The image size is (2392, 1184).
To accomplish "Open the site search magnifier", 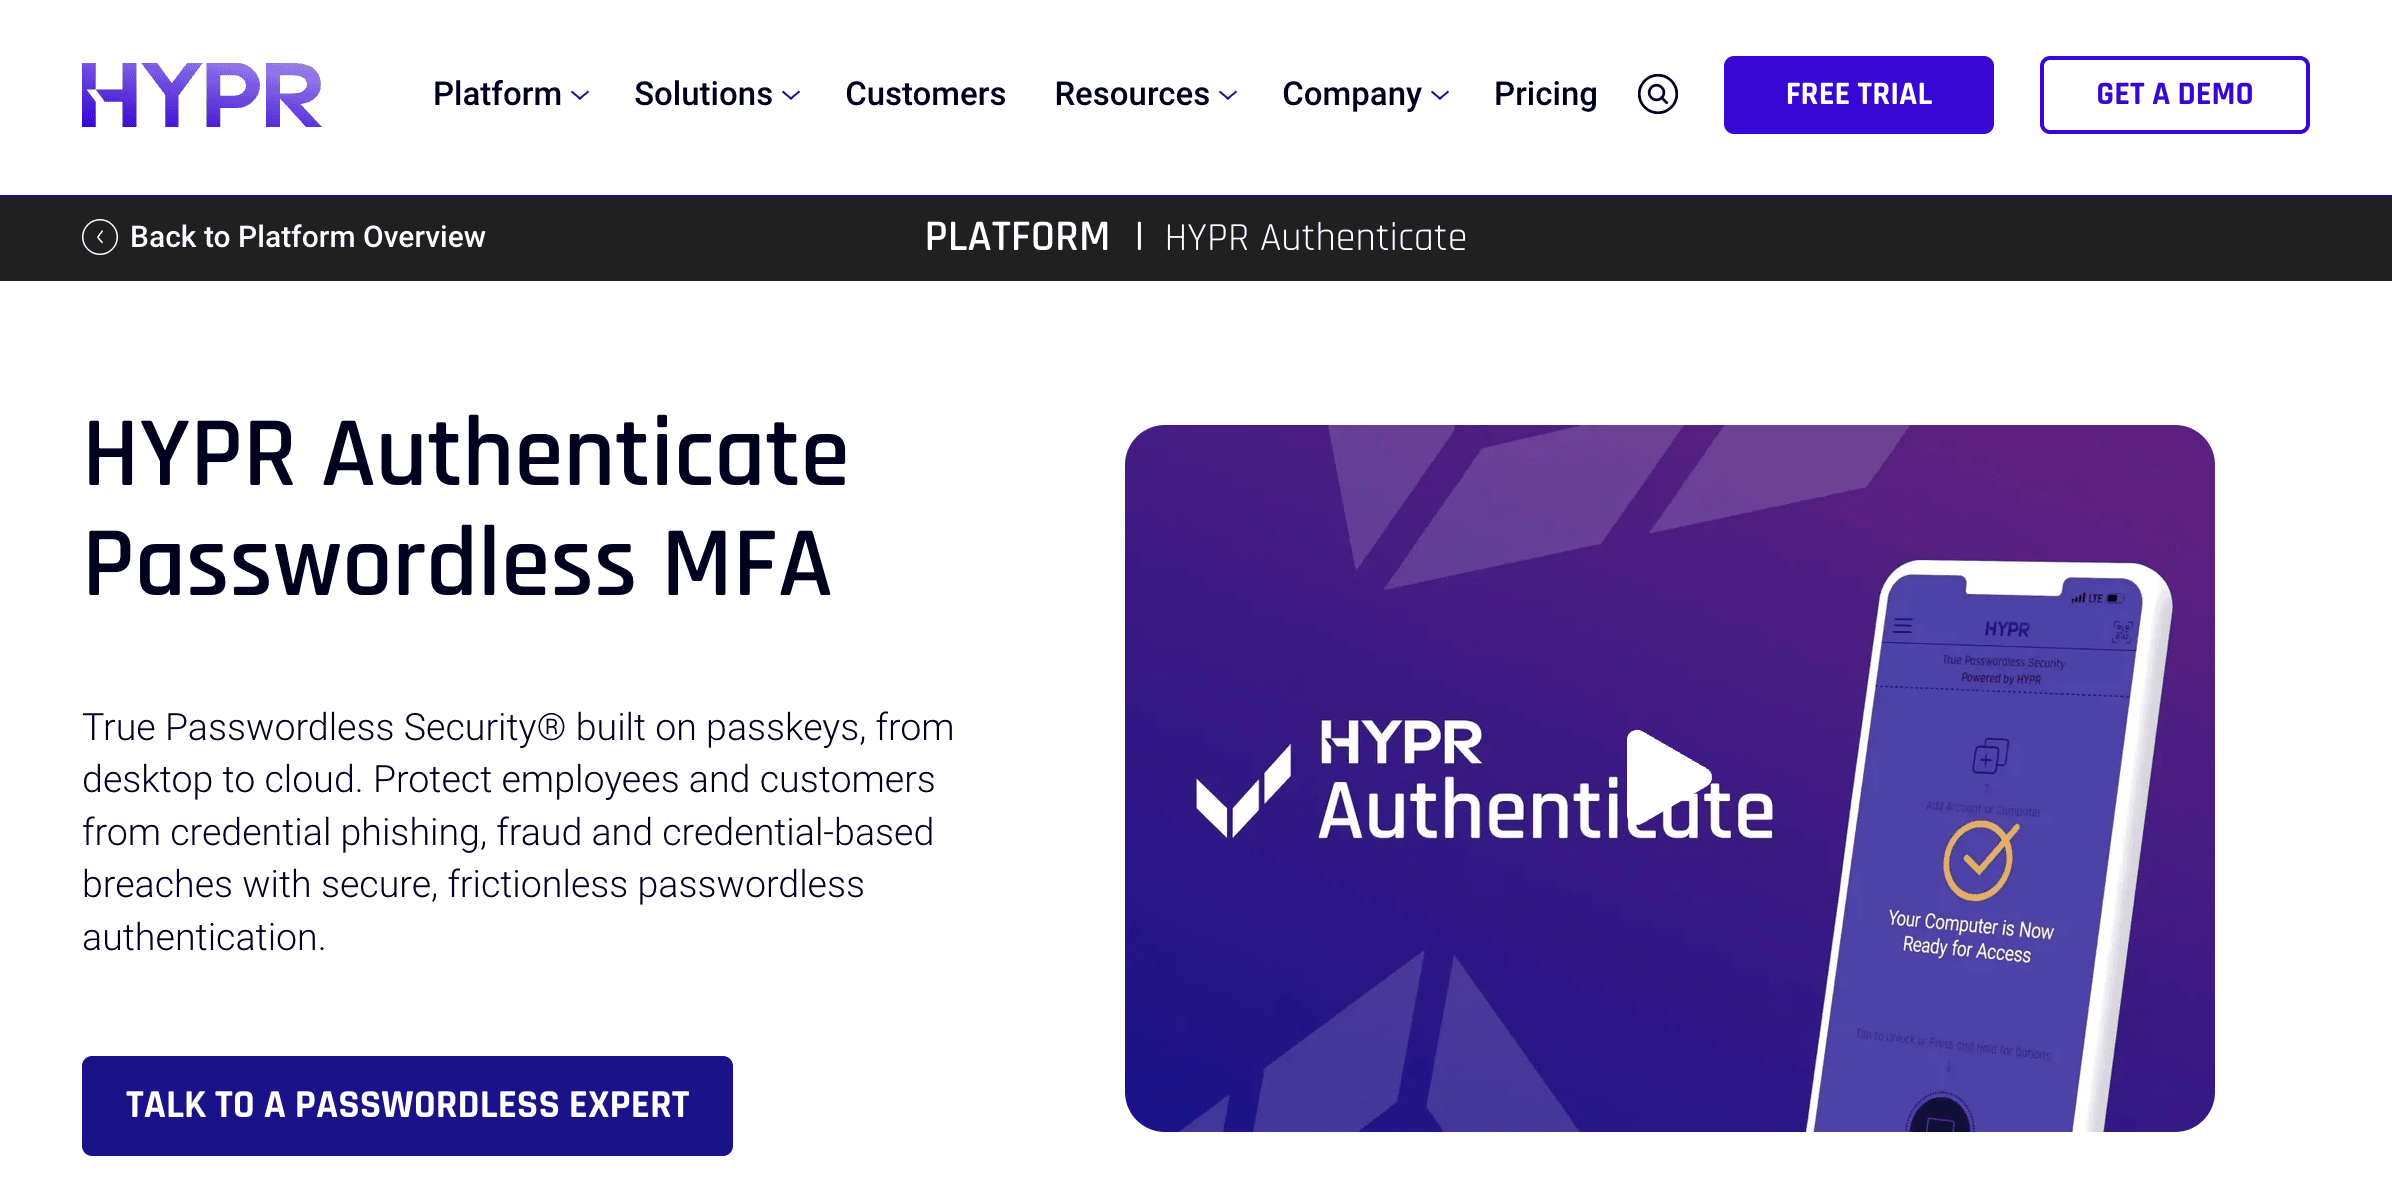I will pos(1657,94).
